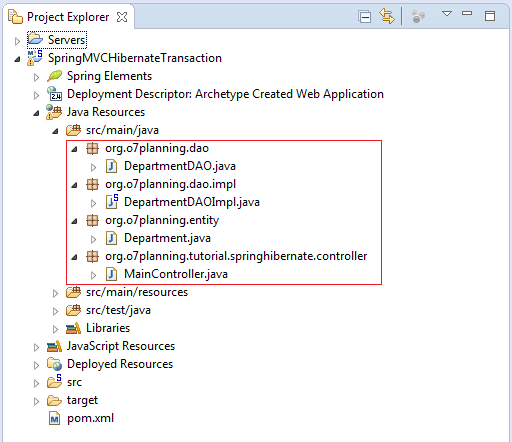The image size is (512, 442).
Task: Click the Deployed Resources icon
Action: [x=54, y=364]
